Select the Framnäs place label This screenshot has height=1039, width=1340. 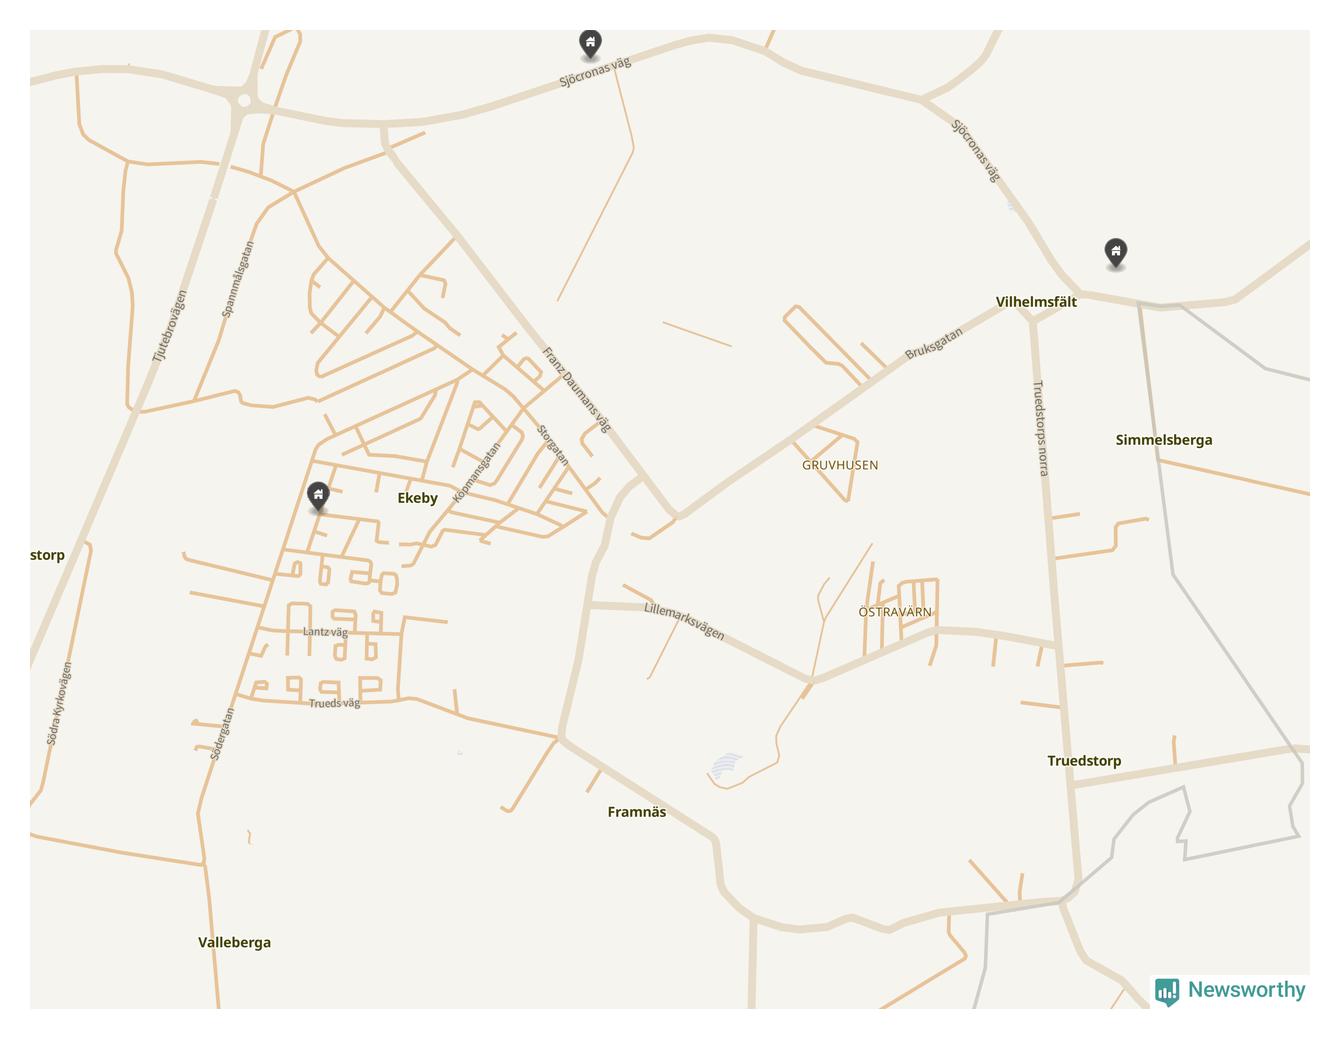click(636, 812)
